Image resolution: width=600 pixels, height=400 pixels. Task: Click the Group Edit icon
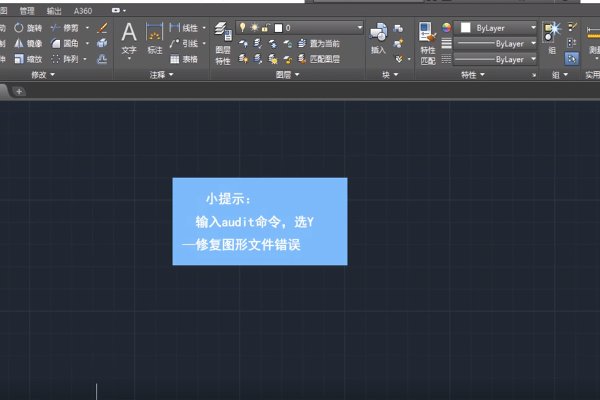pos(572,43)
